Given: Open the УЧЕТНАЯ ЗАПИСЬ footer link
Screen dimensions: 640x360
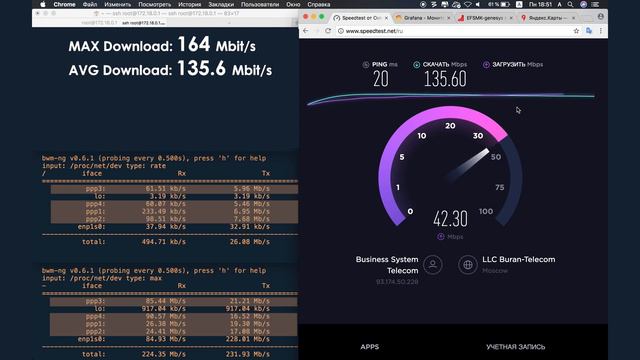Looking at the screenshot, I should click(516, 347).
